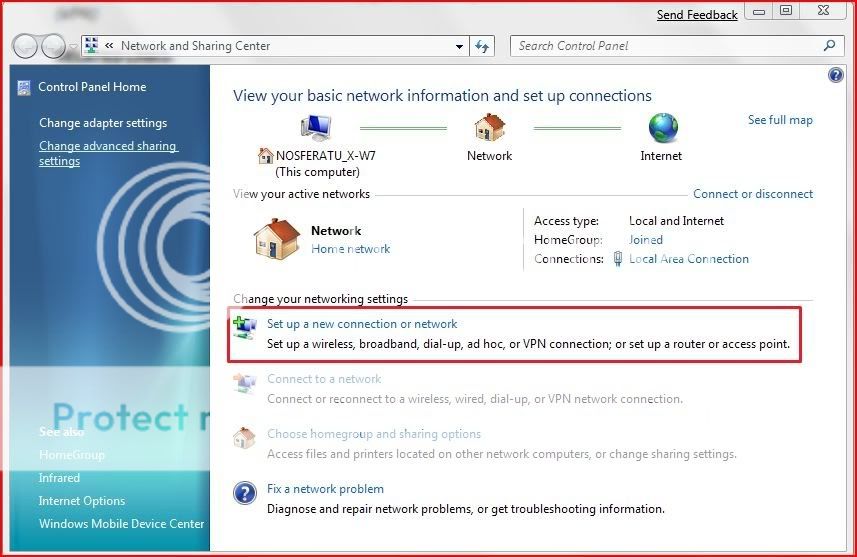Click the Control Panel icon in address bar
This screenshot has width=857, height=557.
pos(92,45)
